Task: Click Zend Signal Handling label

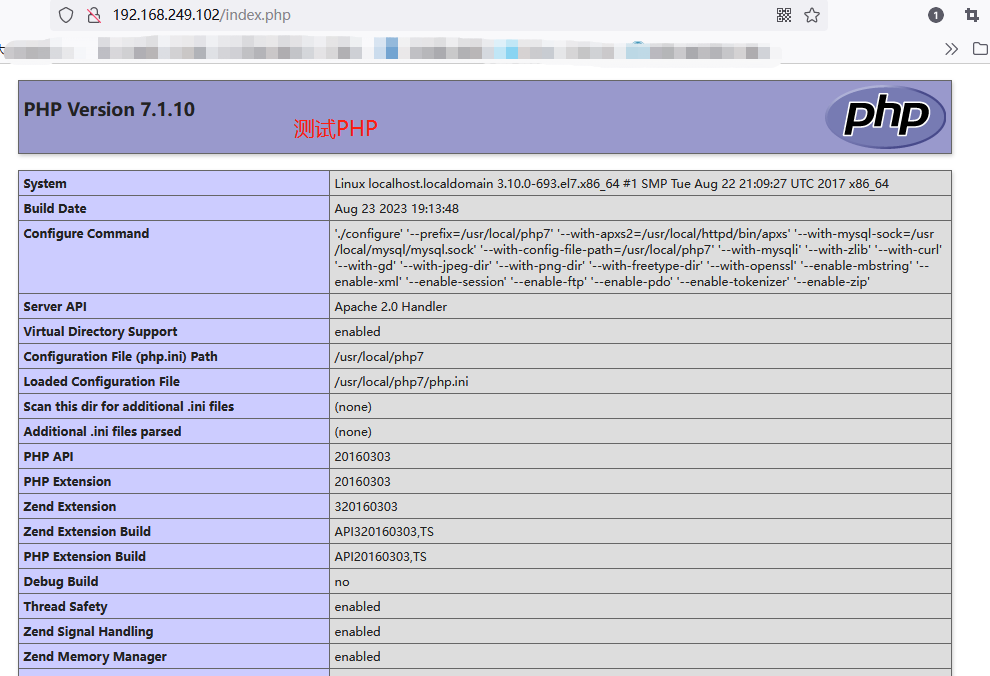Action: [x=88, y=632]
